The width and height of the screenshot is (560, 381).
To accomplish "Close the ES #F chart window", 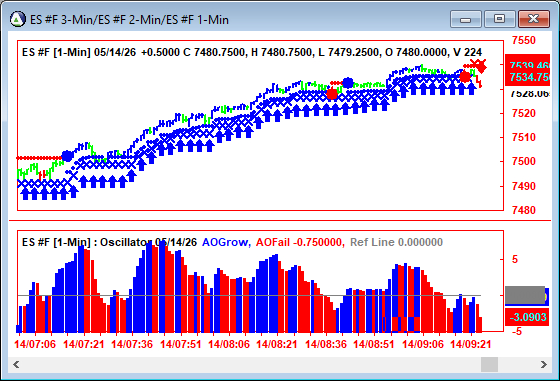I will click(x=534, y=19).
